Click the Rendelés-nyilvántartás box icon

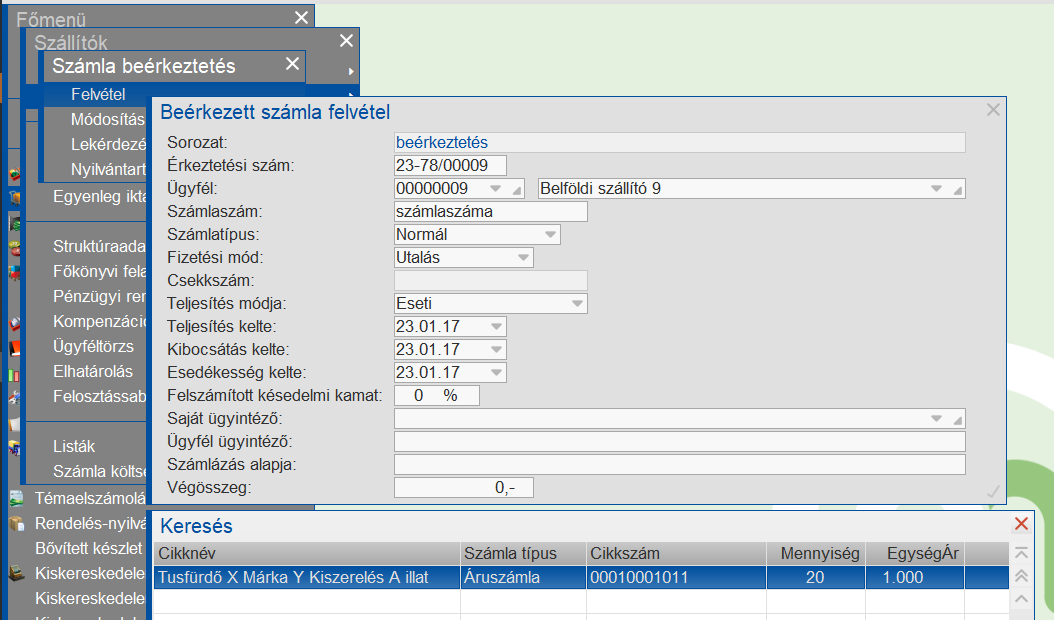(x=15, y=523)
